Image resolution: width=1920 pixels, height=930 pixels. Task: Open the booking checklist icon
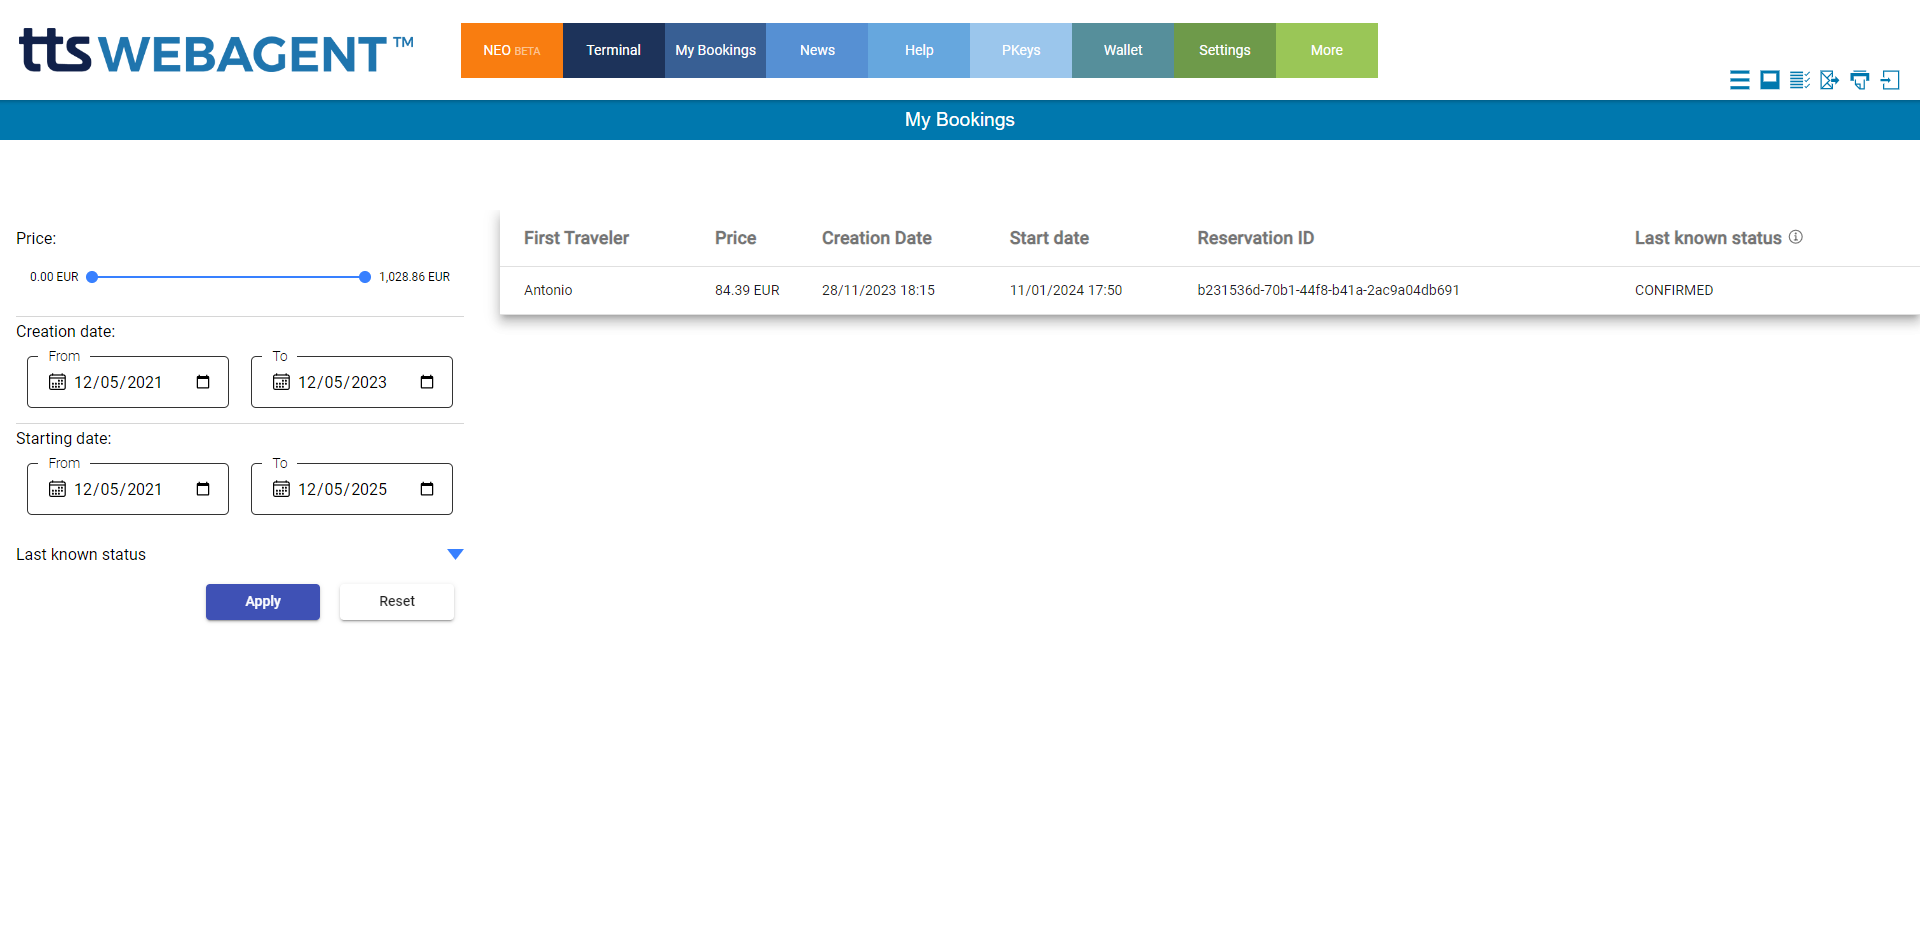pos(1800,80)
